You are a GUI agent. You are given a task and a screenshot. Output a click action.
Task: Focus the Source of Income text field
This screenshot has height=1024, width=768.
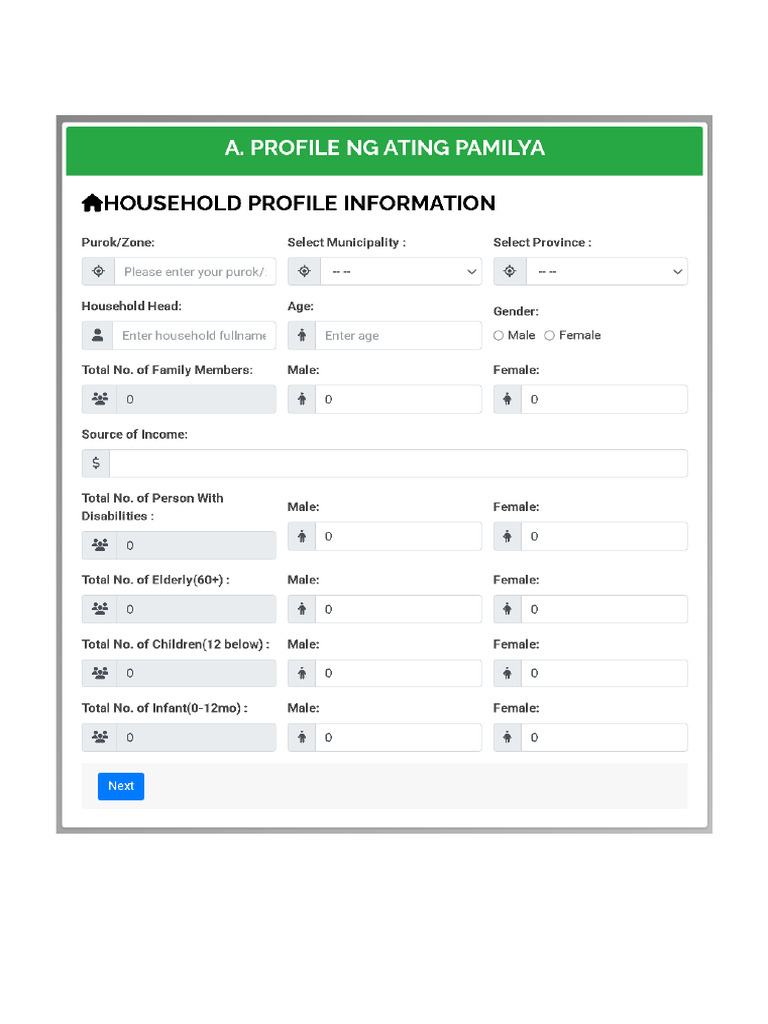(398, 463)
